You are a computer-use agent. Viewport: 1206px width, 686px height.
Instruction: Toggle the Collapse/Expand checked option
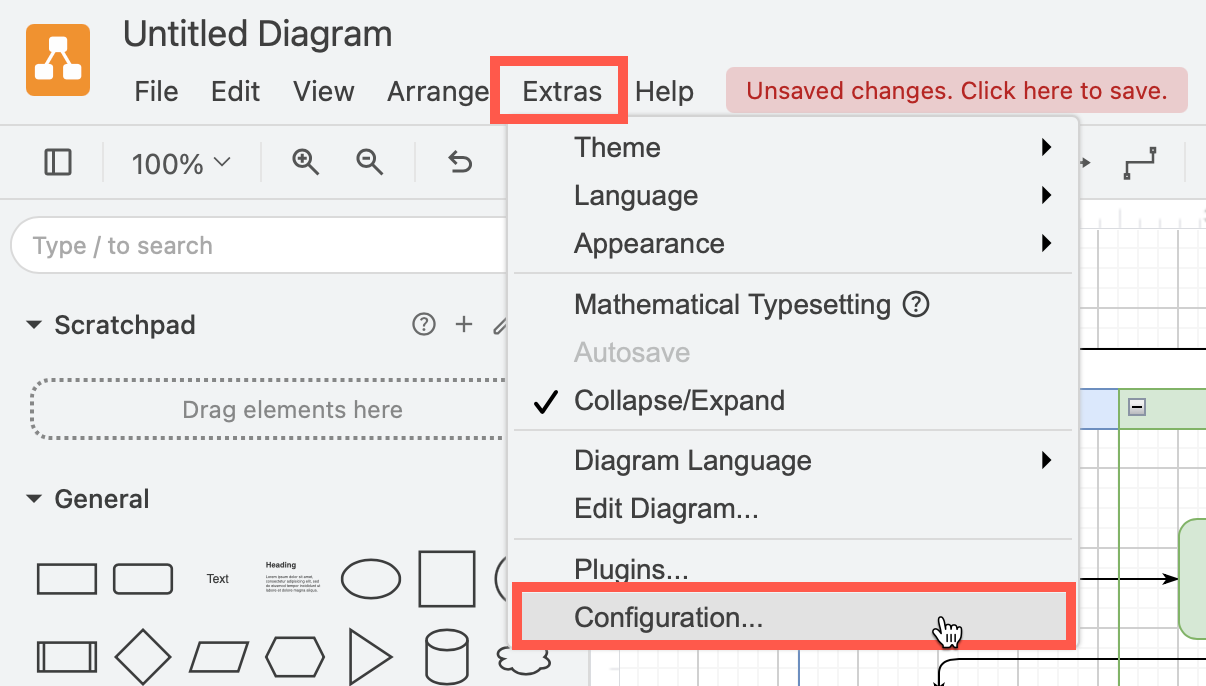792,401
